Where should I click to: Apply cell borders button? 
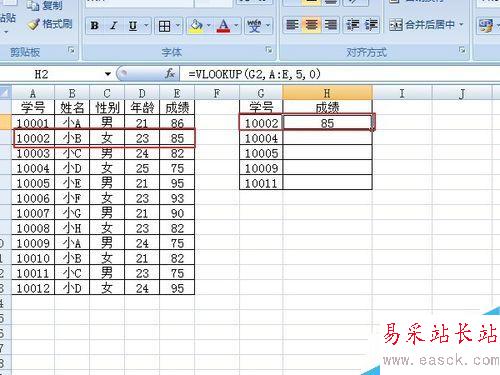coord(164,26)
